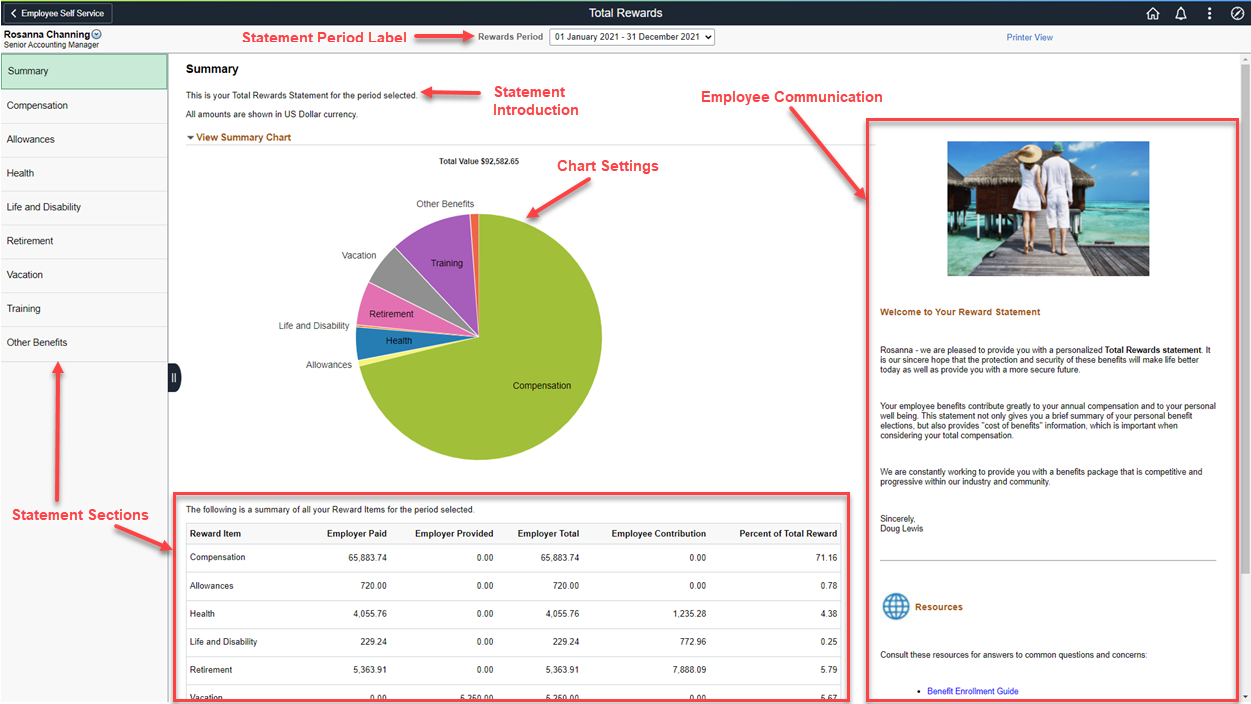Open the NavBar compass icon
1251x704 pixels.
(x=1237, y=14)
